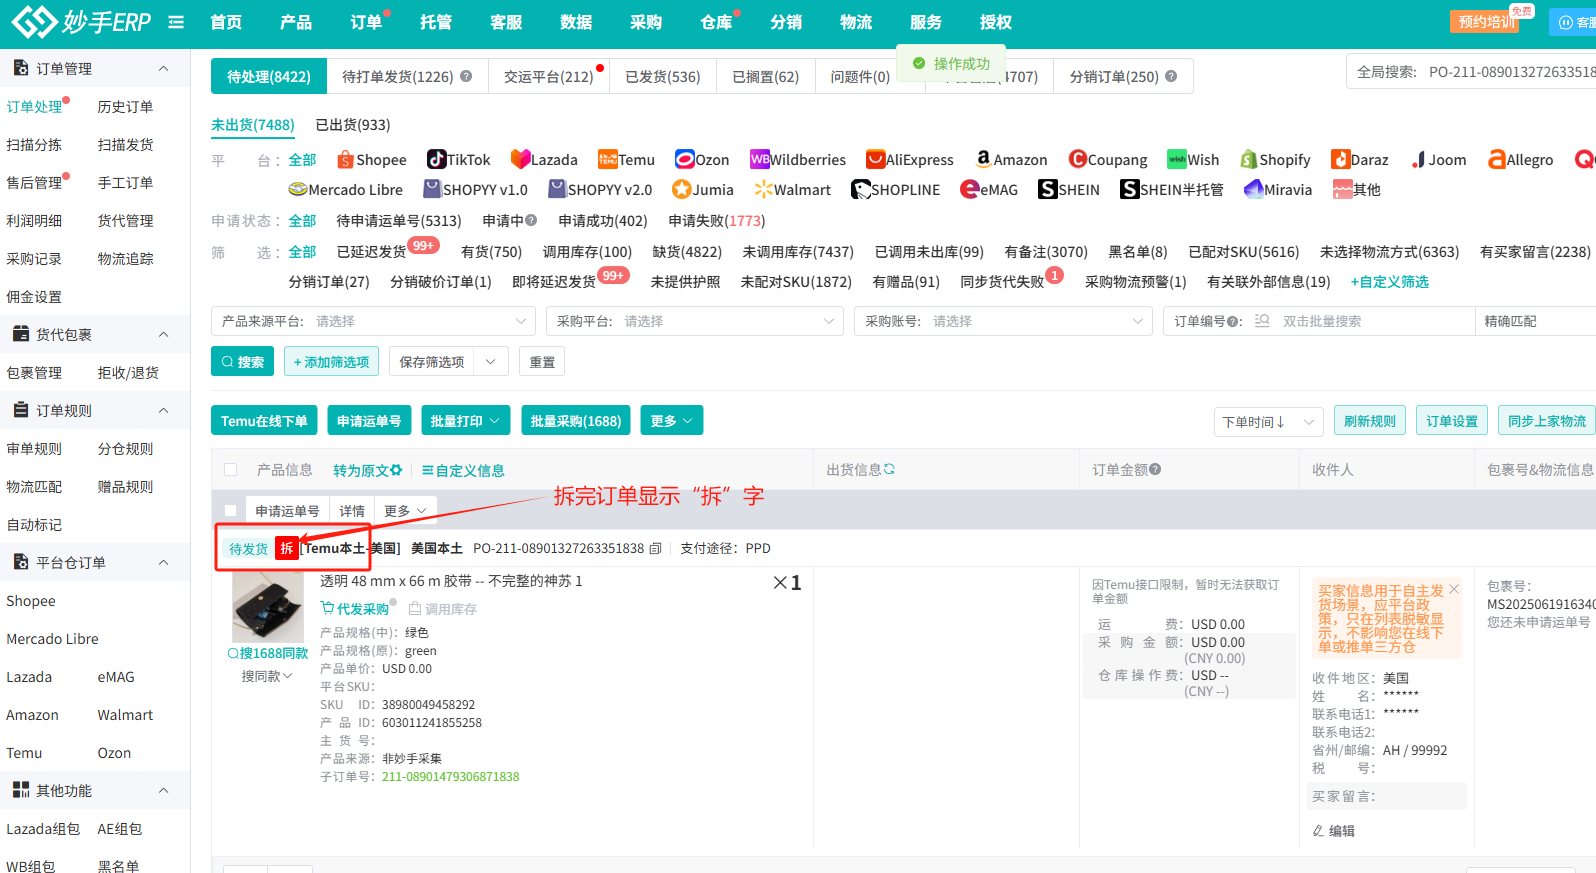This screenshot has width=1596, height=873.
Task: Click 自定义筛选 link
Action: click(x=1390, y=282)
